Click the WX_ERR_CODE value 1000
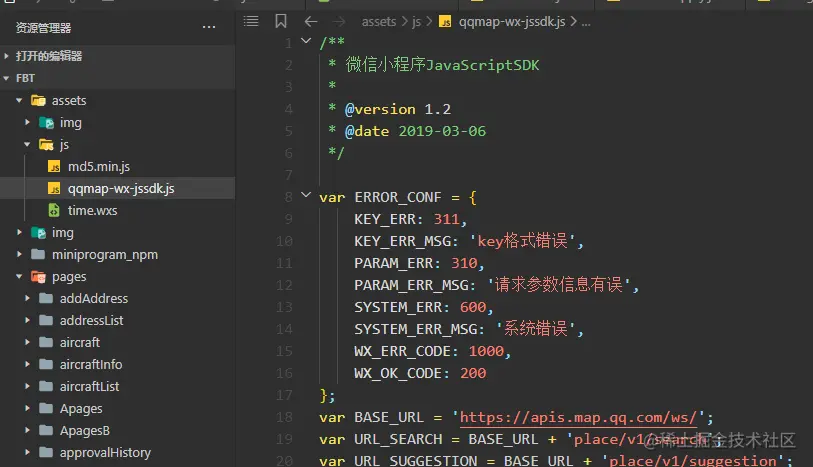 tap(486, 351)
